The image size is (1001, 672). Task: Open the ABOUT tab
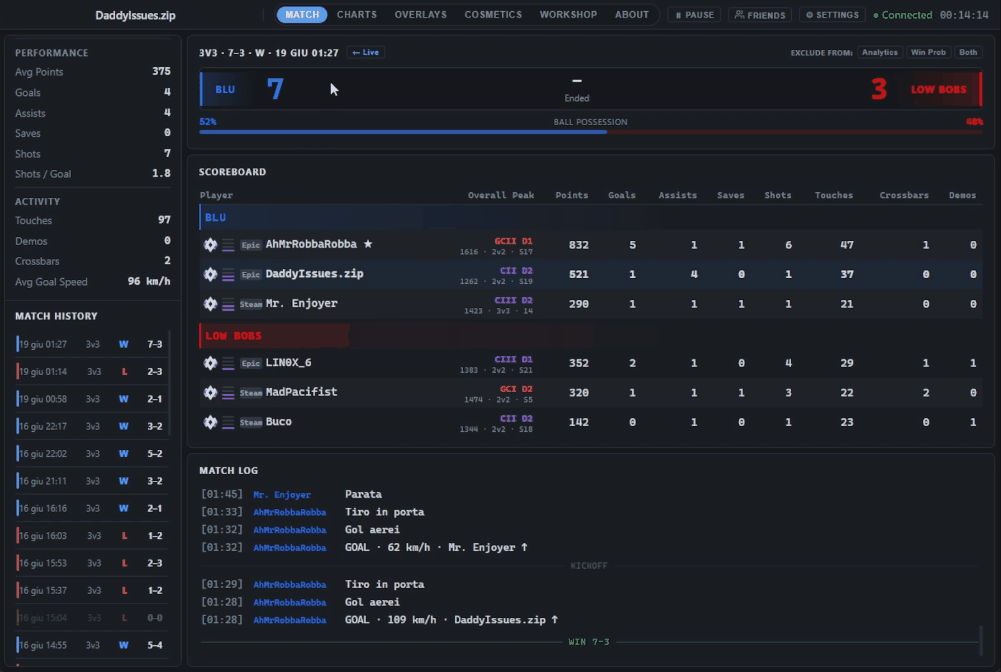631,15
